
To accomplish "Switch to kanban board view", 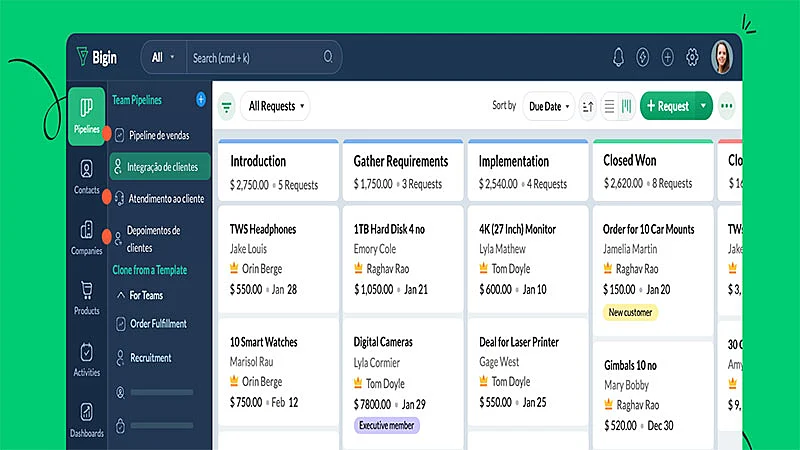I will pos(626,106).
